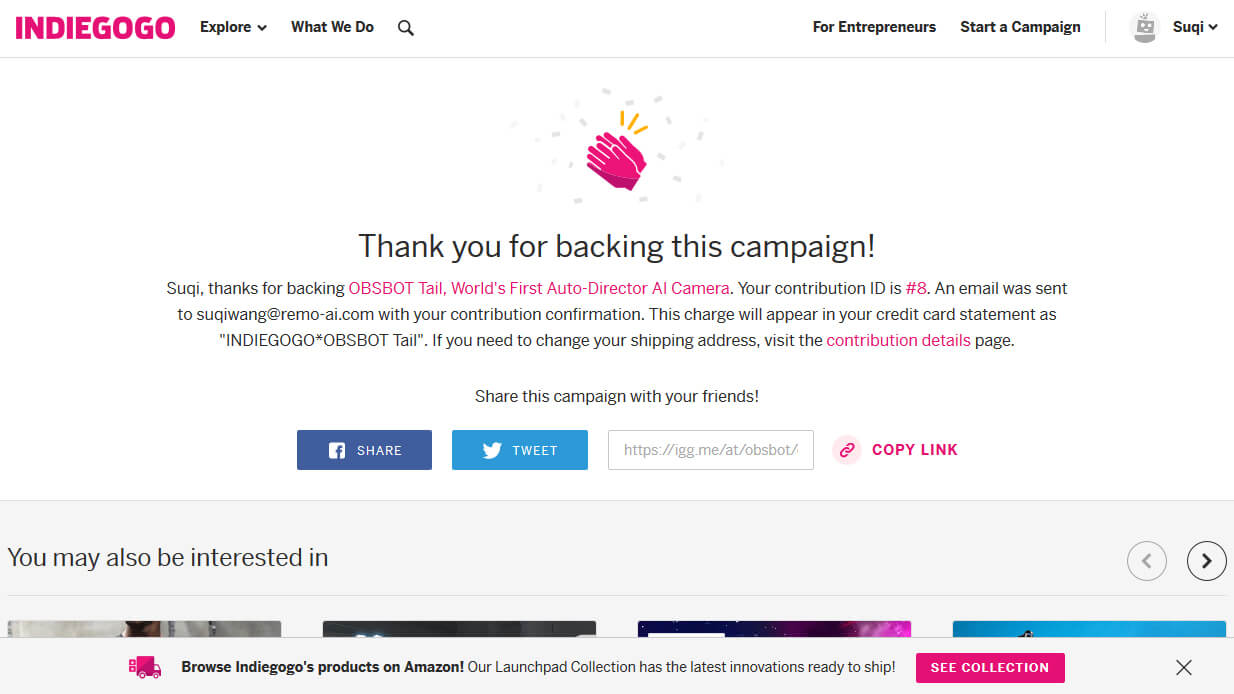This screenshot has width=1234, height=694.
Task: Tweet this campaign
Action: pyautogui.click(x=519, y=450)
